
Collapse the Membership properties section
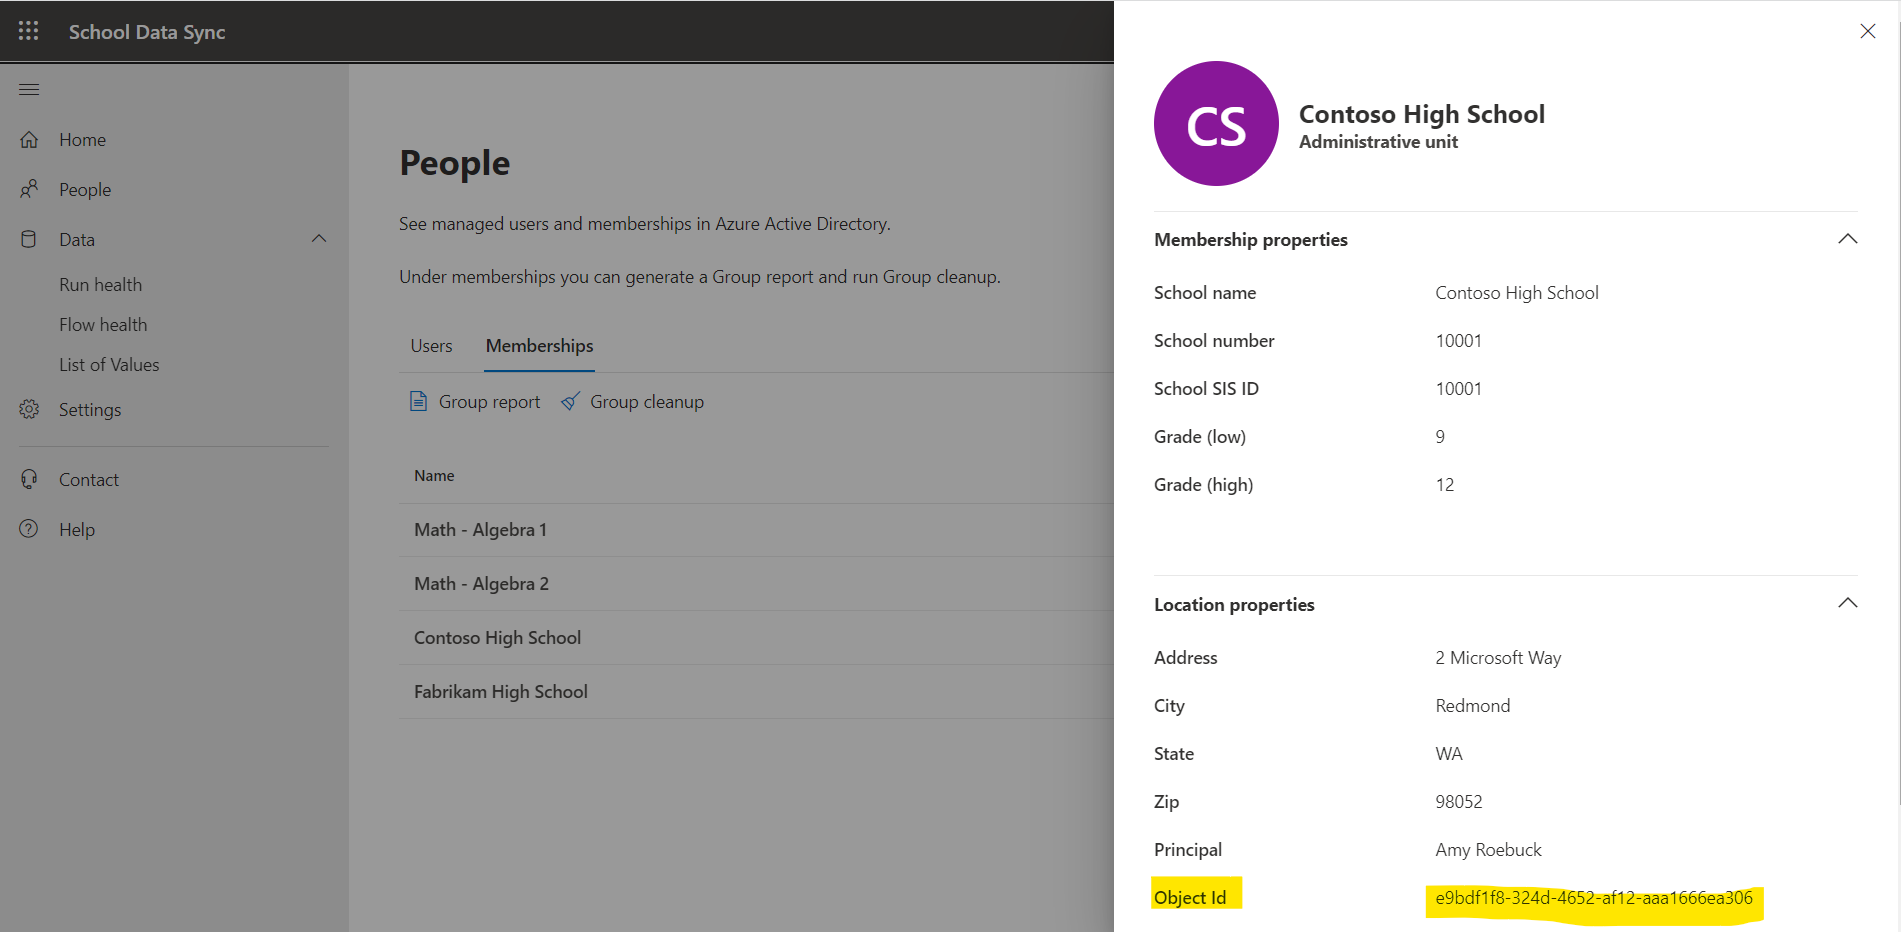click(1847, 239)
